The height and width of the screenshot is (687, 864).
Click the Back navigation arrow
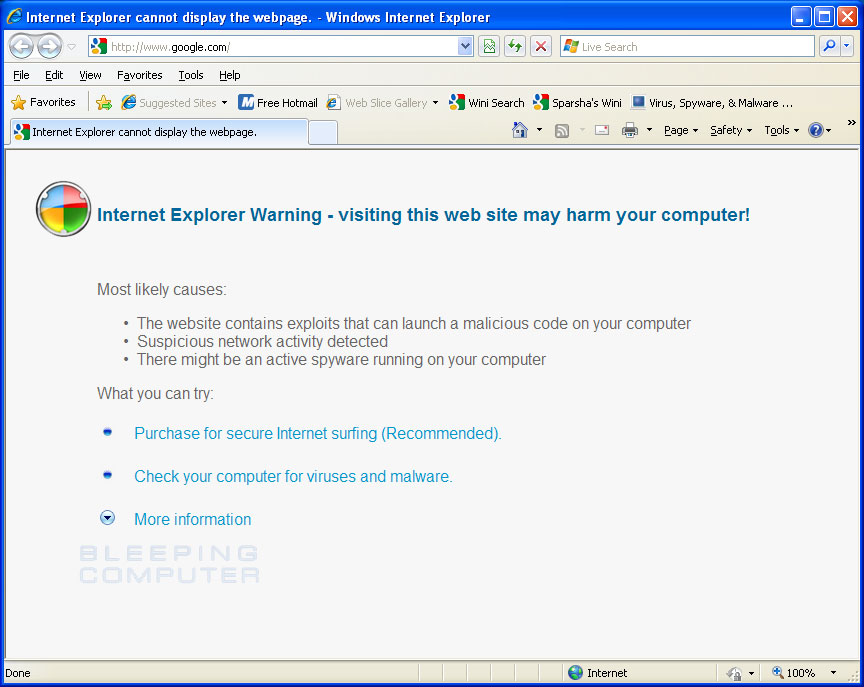(21, 46)
